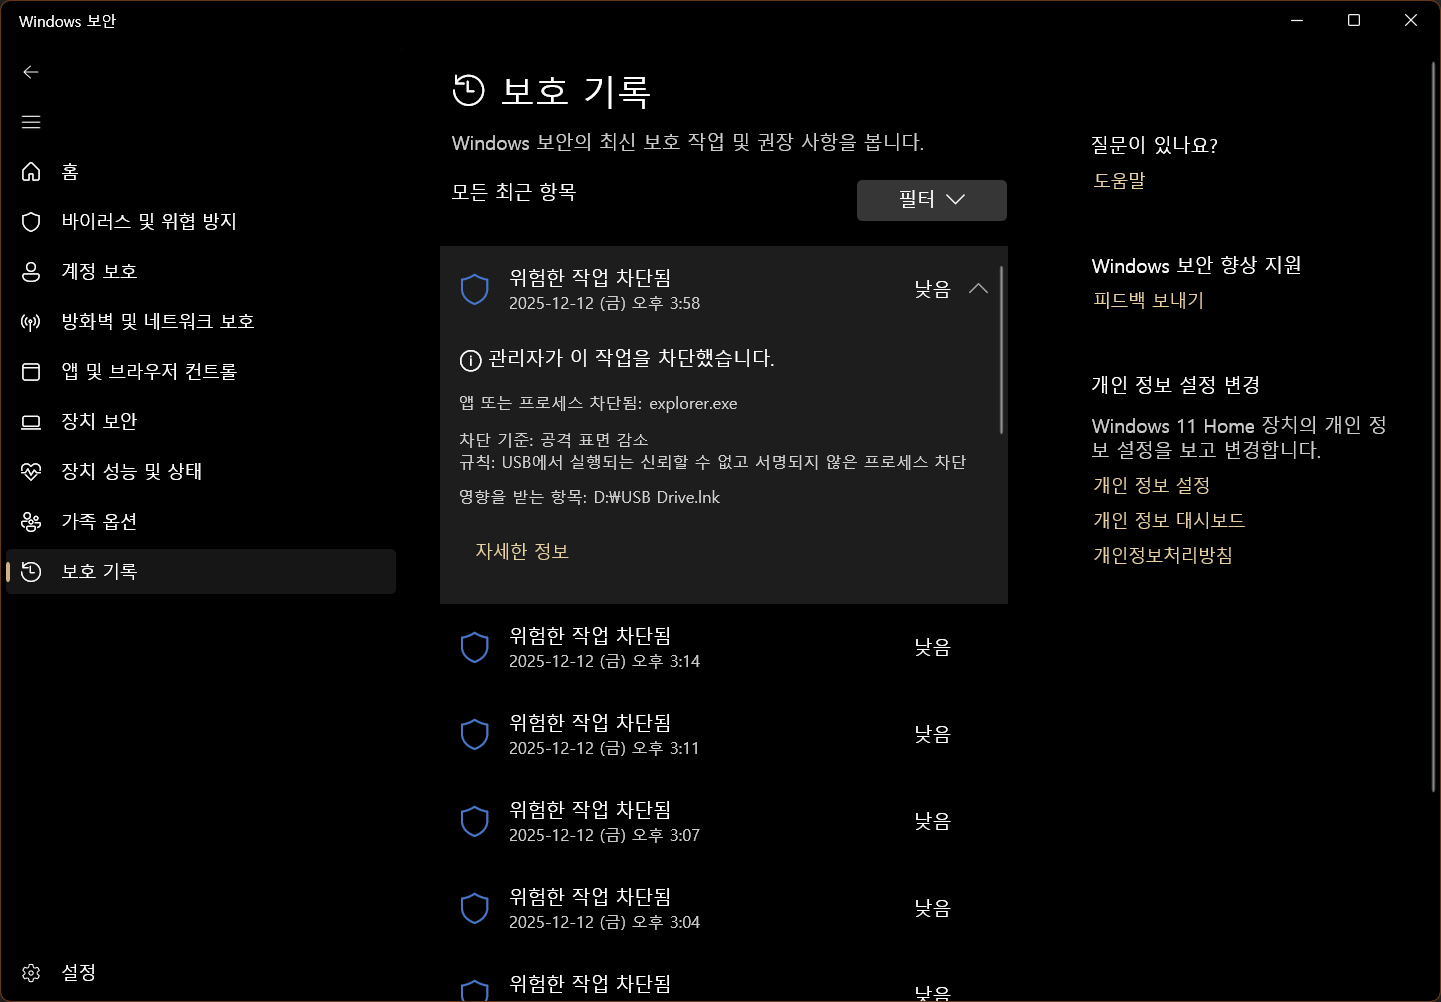Click the history clock icon in page title
The image size is (1441, 1002).
(x=468, y=90)
